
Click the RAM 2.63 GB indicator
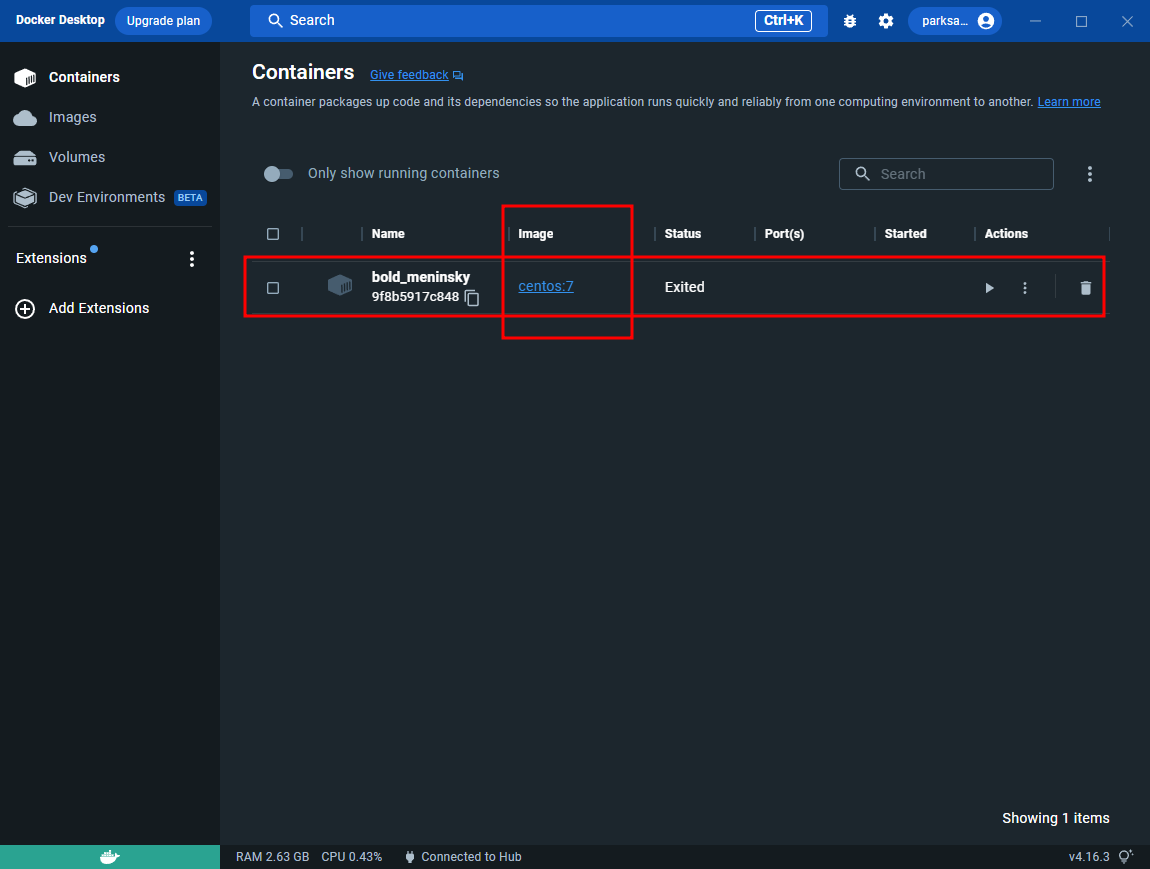click(x=272, y=857)
